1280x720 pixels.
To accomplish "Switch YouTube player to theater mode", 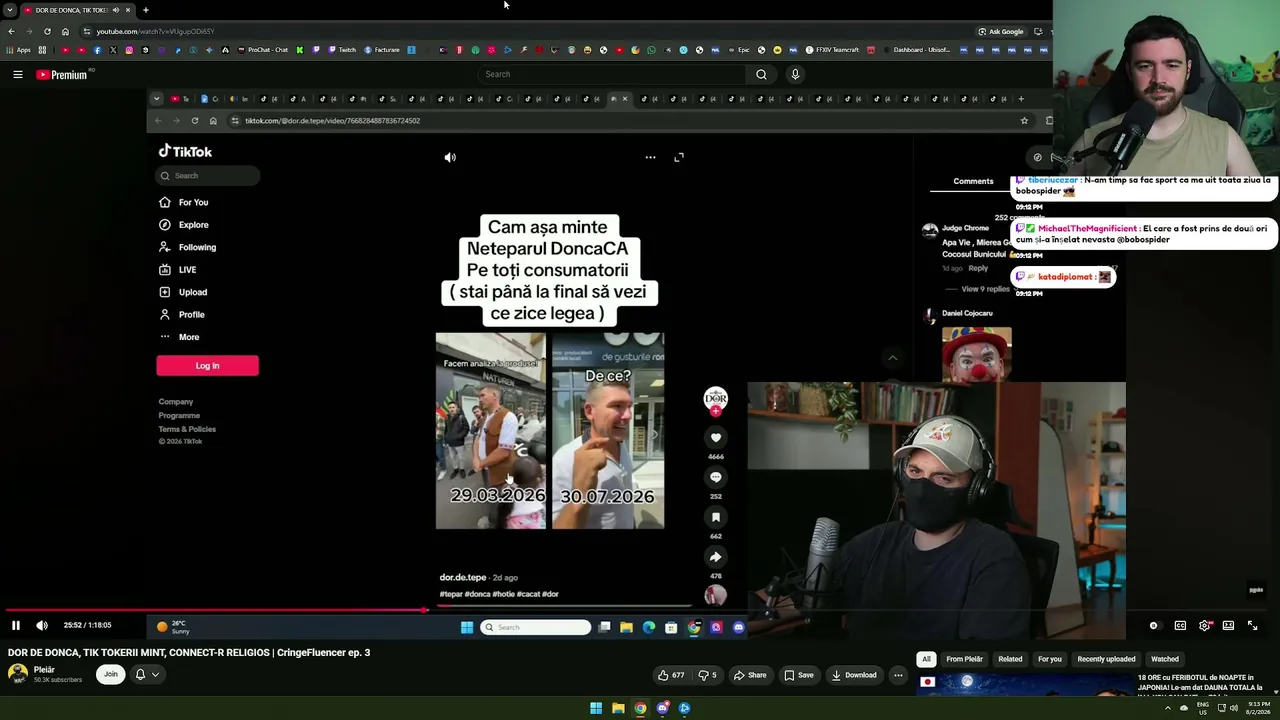I will [x=1228, y=625].
